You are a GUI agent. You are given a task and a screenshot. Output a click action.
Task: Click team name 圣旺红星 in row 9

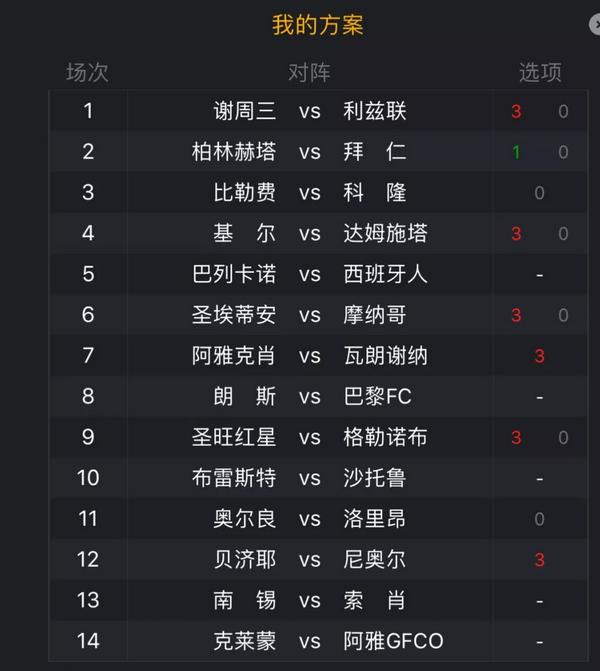click(234, 437)
